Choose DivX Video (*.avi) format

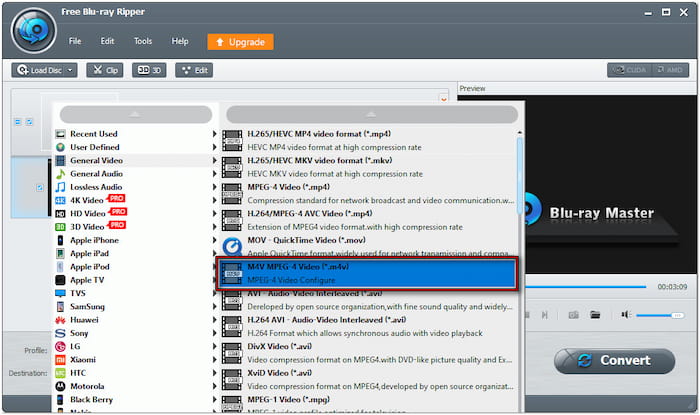pos(368,353)
